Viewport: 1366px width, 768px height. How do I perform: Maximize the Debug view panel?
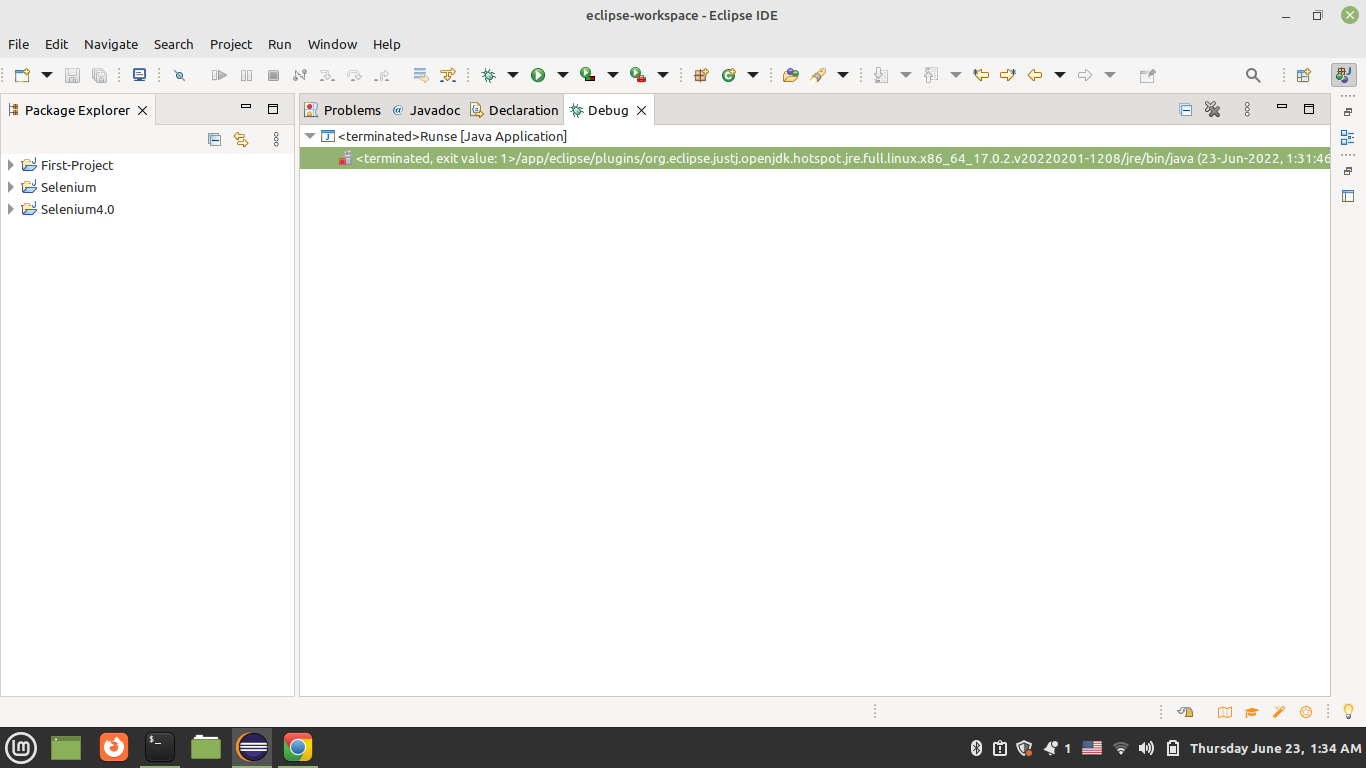click(1309, 109)
